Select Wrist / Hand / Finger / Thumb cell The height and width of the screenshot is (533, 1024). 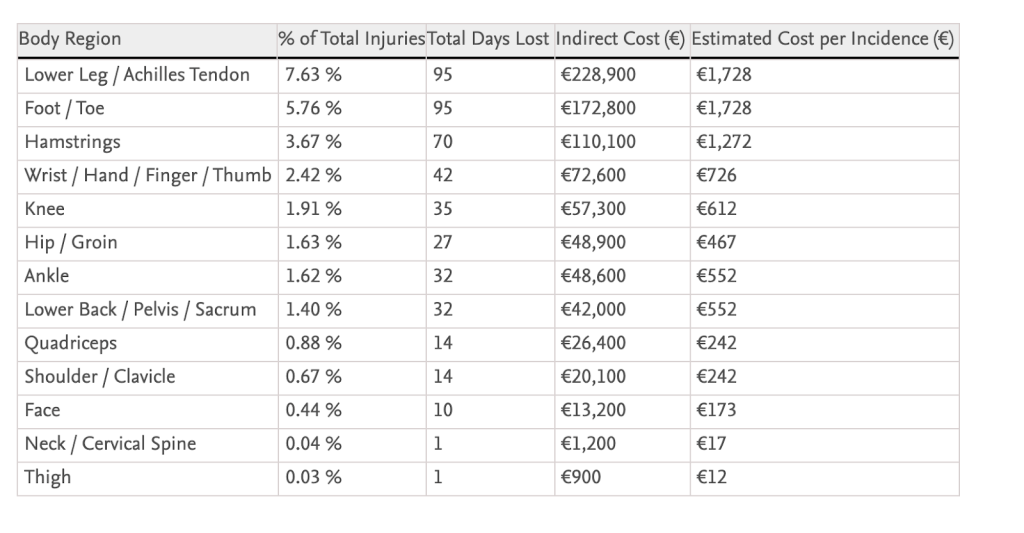148,176
